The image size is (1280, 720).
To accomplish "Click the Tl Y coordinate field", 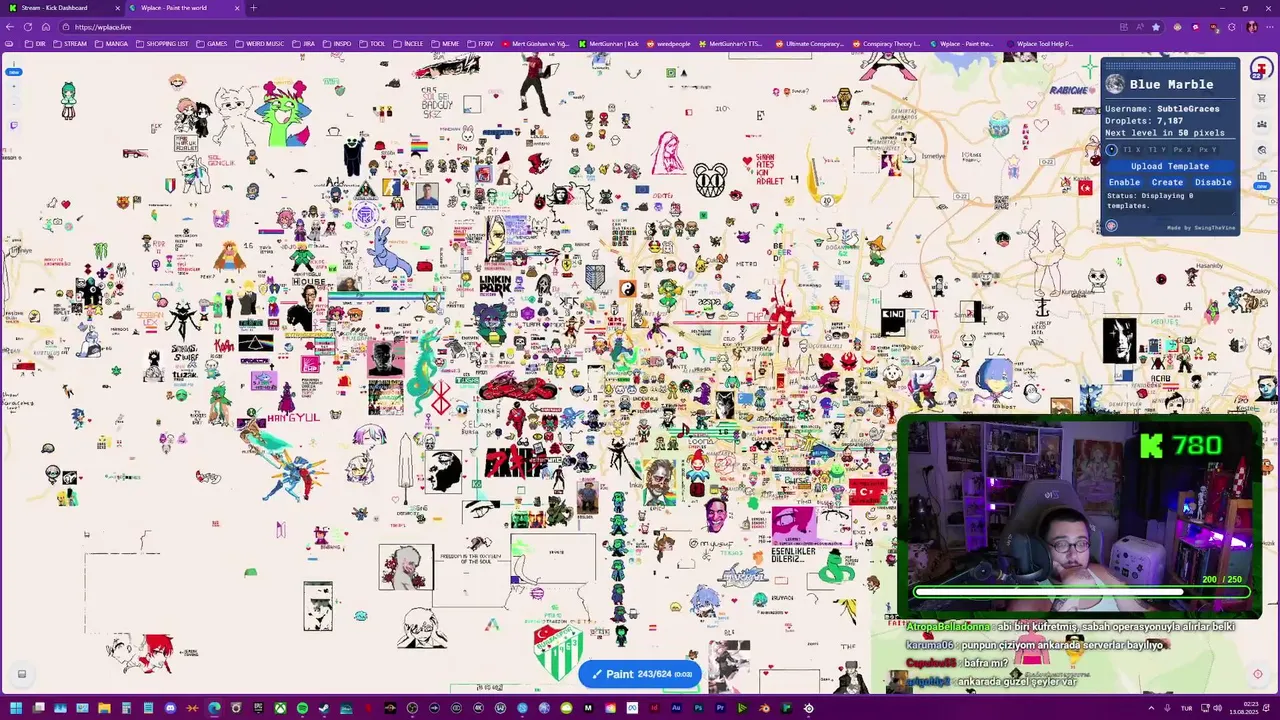I will 1157,150.
